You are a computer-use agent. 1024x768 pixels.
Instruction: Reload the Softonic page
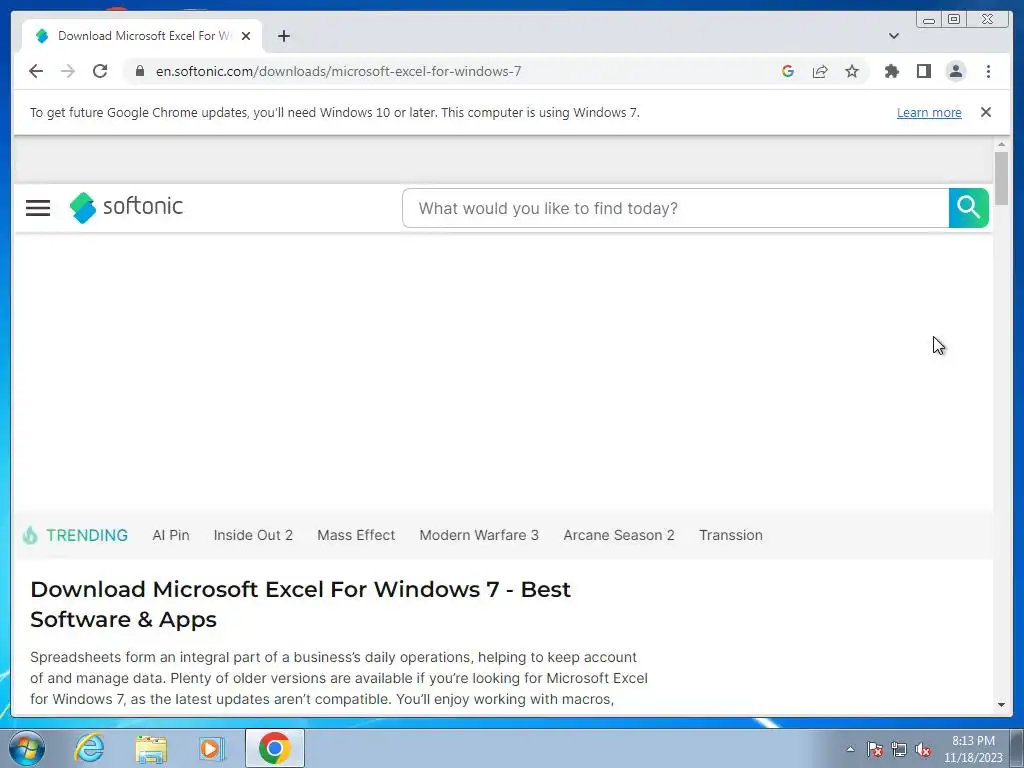[100, 71]
